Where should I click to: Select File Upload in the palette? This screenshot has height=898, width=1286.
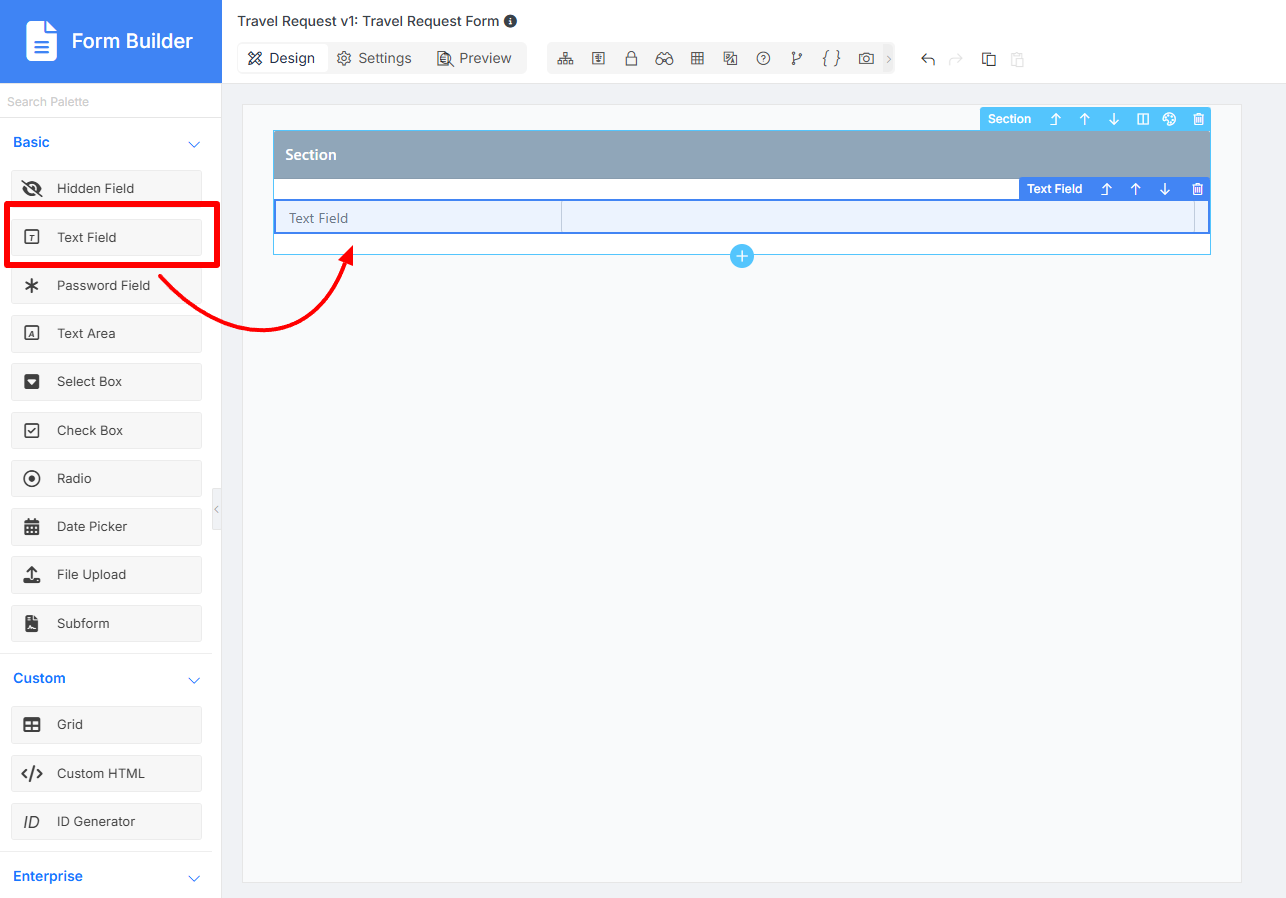pos(106,574)
